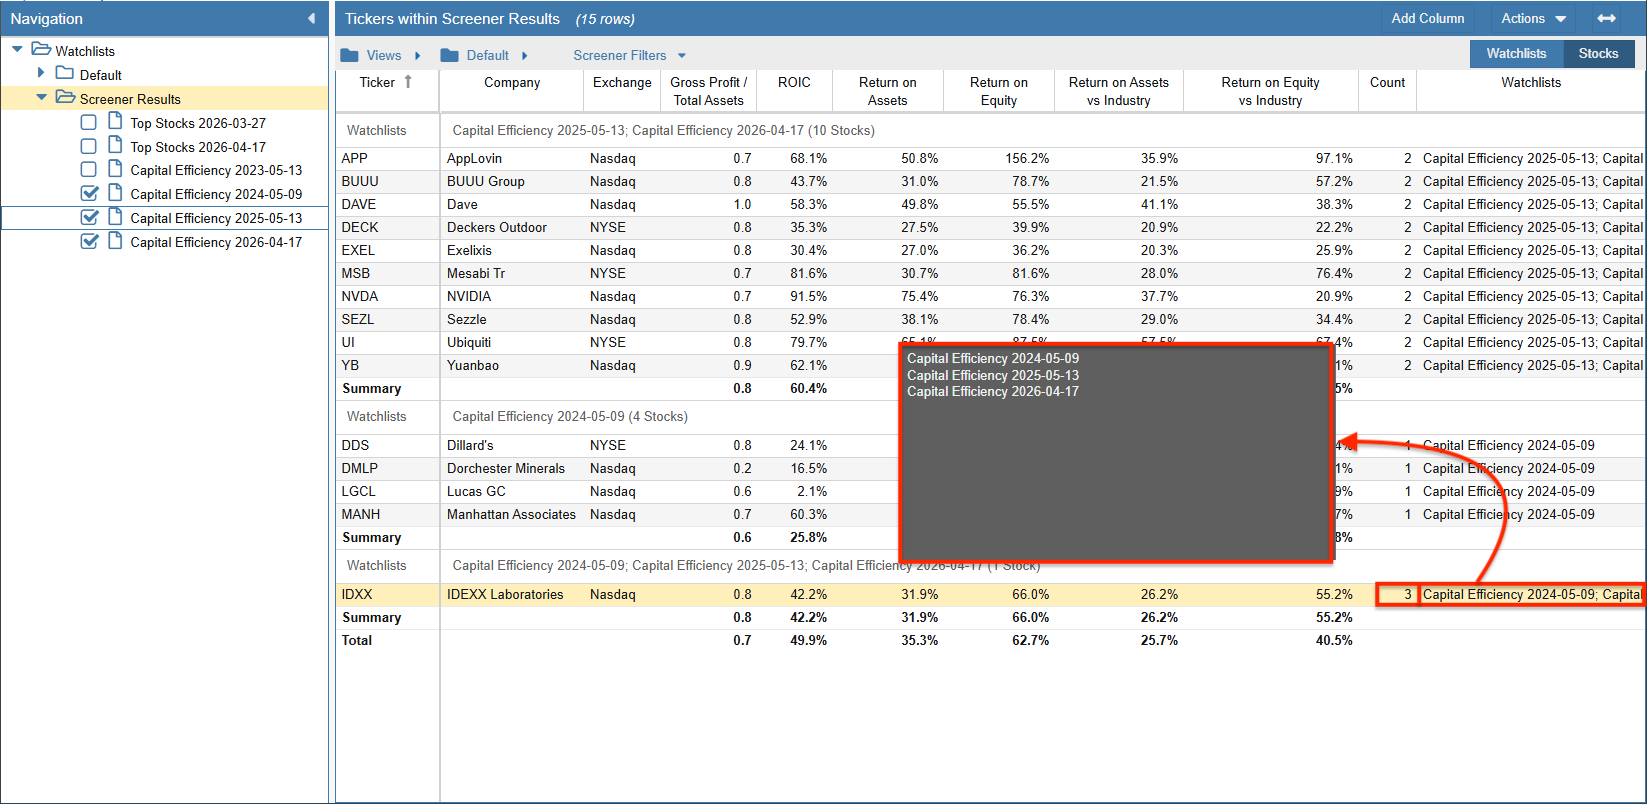
Task: Click the Screener Results folder icon
Action: coord(65,98)
